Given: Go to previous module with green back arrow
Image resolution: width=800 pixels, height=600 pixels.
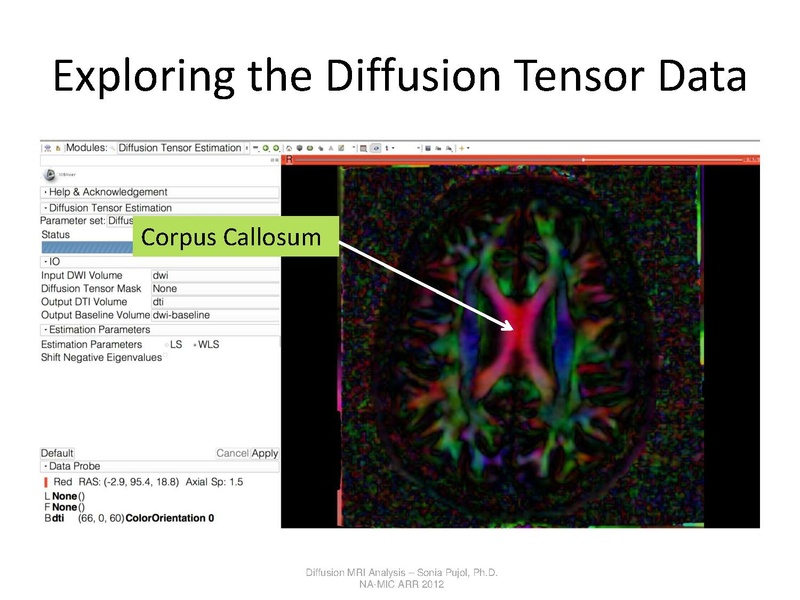Looking at the screenshot, I should tap(266, 148).
